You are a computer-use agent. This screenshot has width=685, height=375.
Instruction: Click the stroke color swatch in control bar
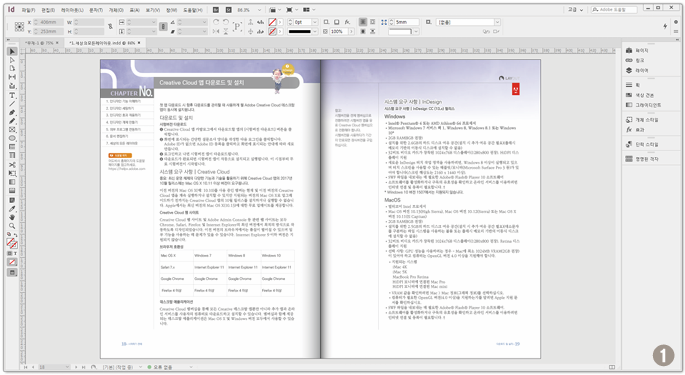click(272, 31)
